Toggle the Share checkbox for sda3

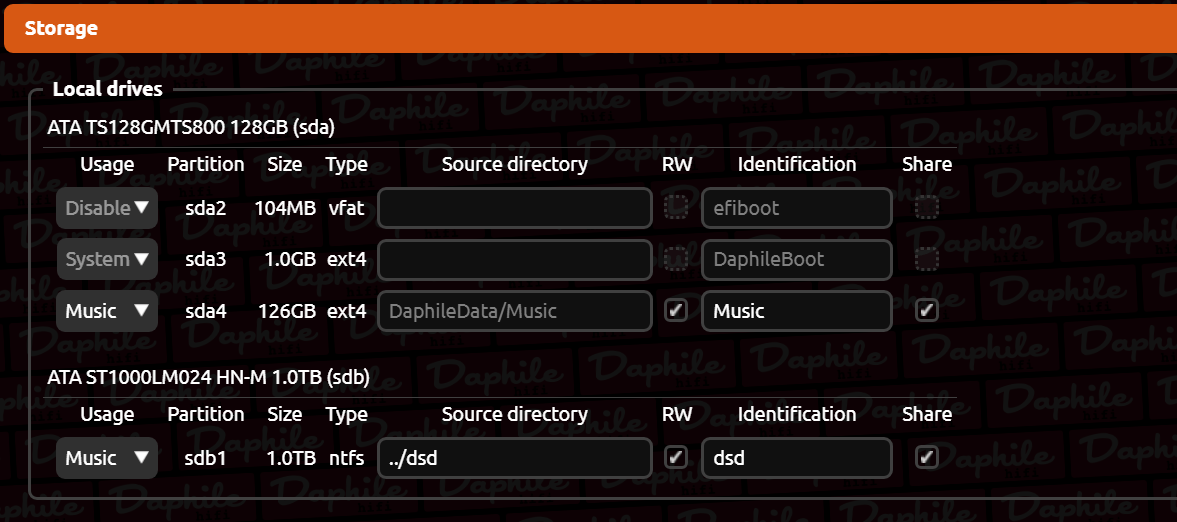(x=927, y=258)
